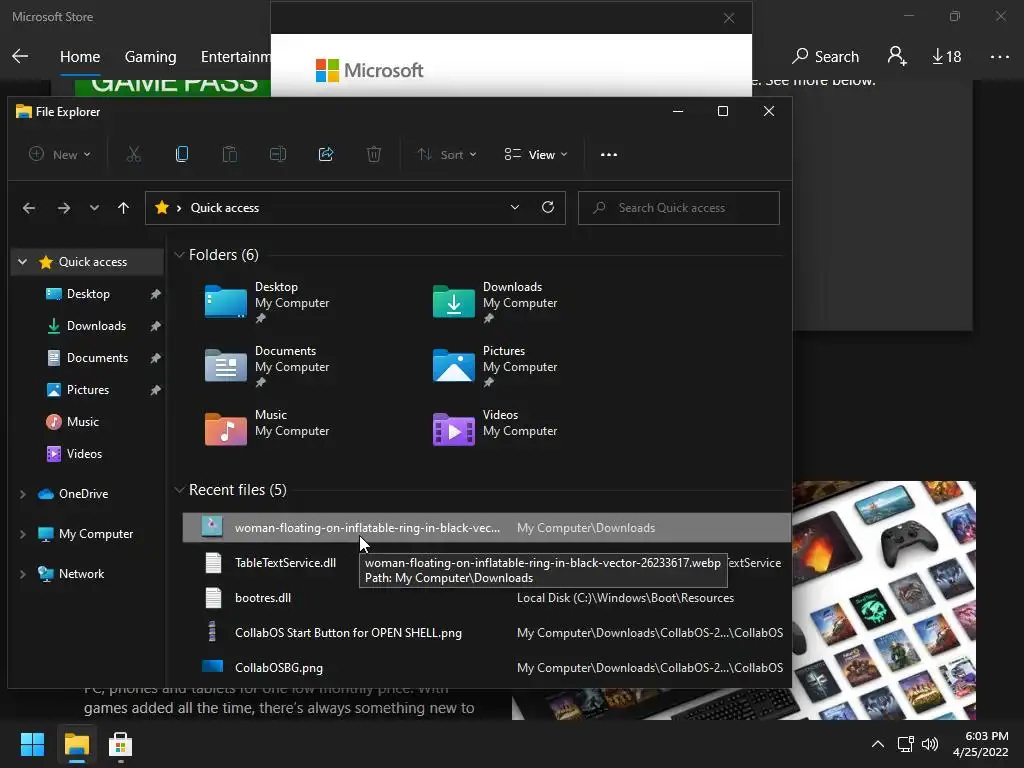The height and width of the screenshot is (768, 1024).
Task: Go up one level with the up arrow
Action: [x=123, y=208]
